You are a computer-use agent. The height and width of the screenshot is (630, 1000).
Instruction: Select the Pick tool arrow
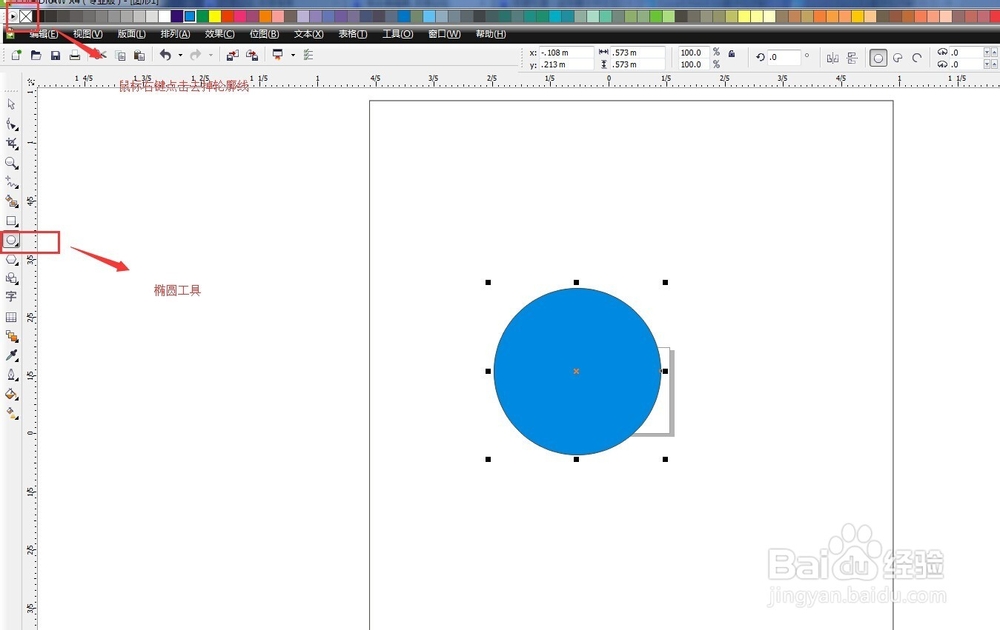[11, 104]
